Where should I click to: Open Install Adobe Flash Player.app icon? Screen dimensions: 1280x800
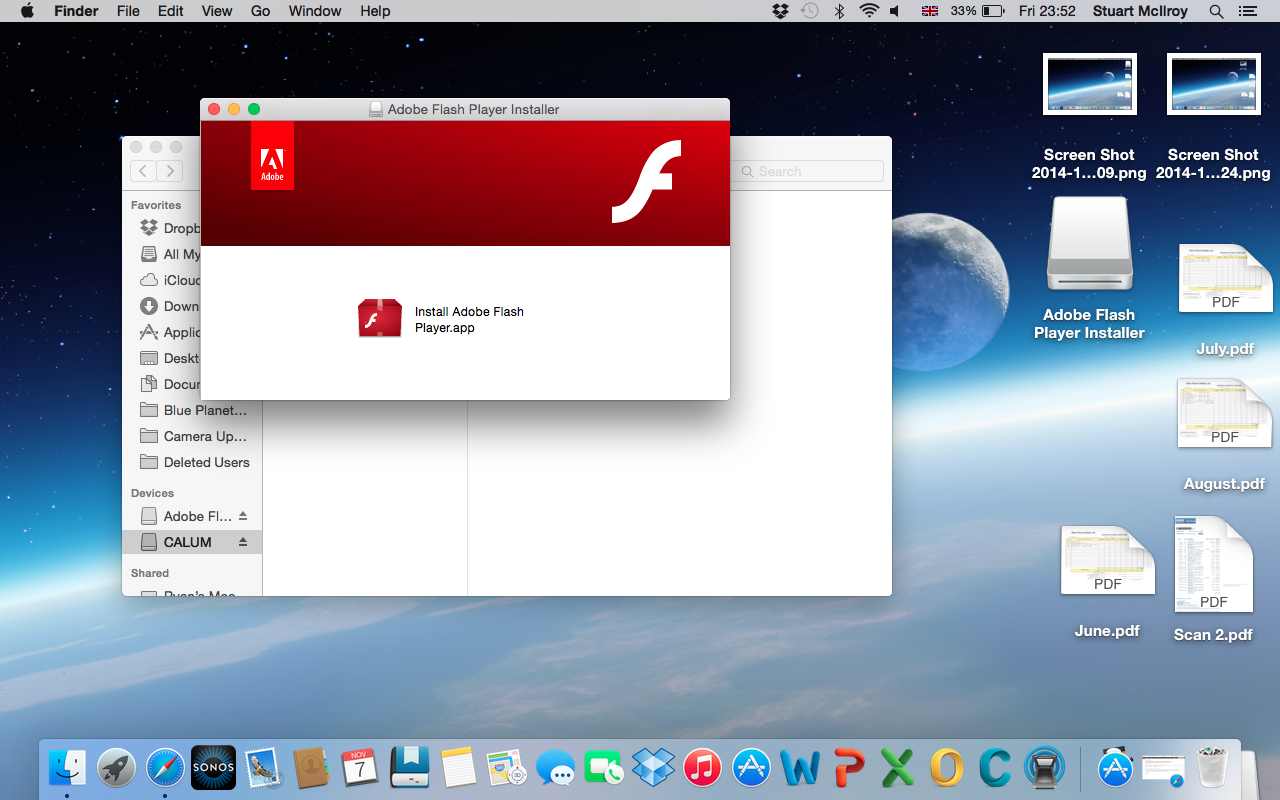click(x=380, y=318)
